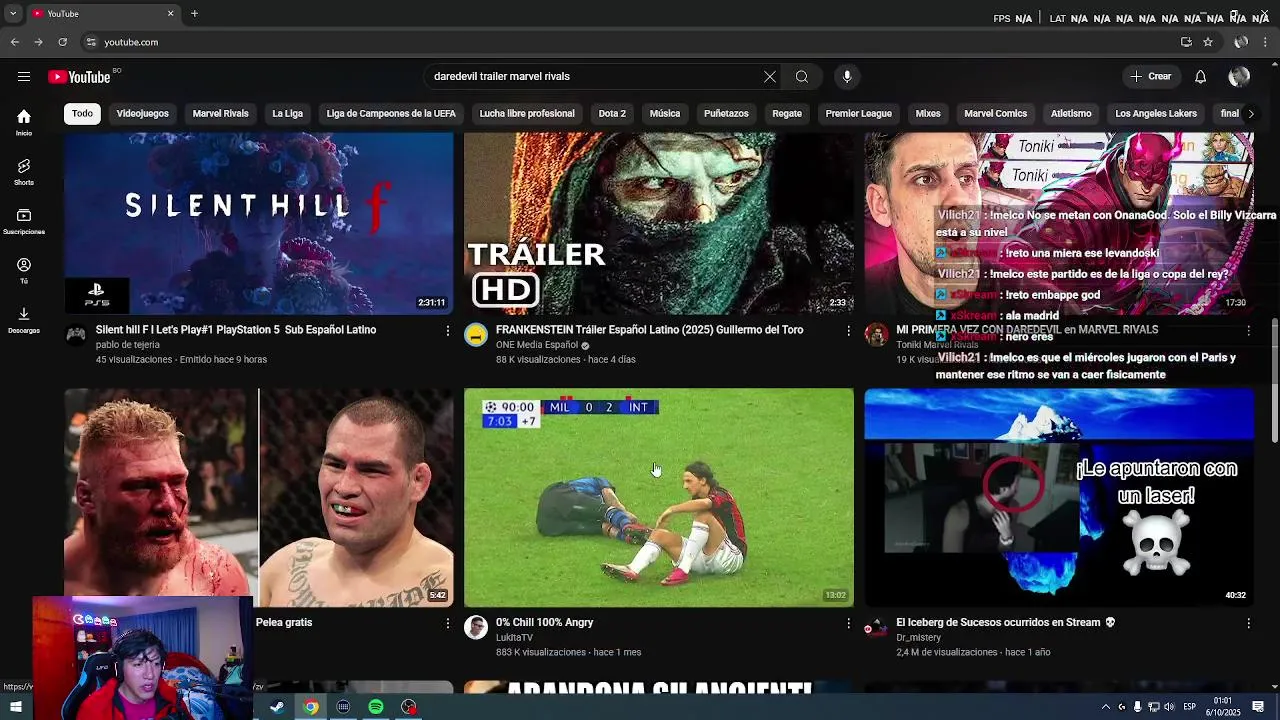Select the Los Angeles Lakers chip
The image size is (1280, 720).
(1155, 114)
